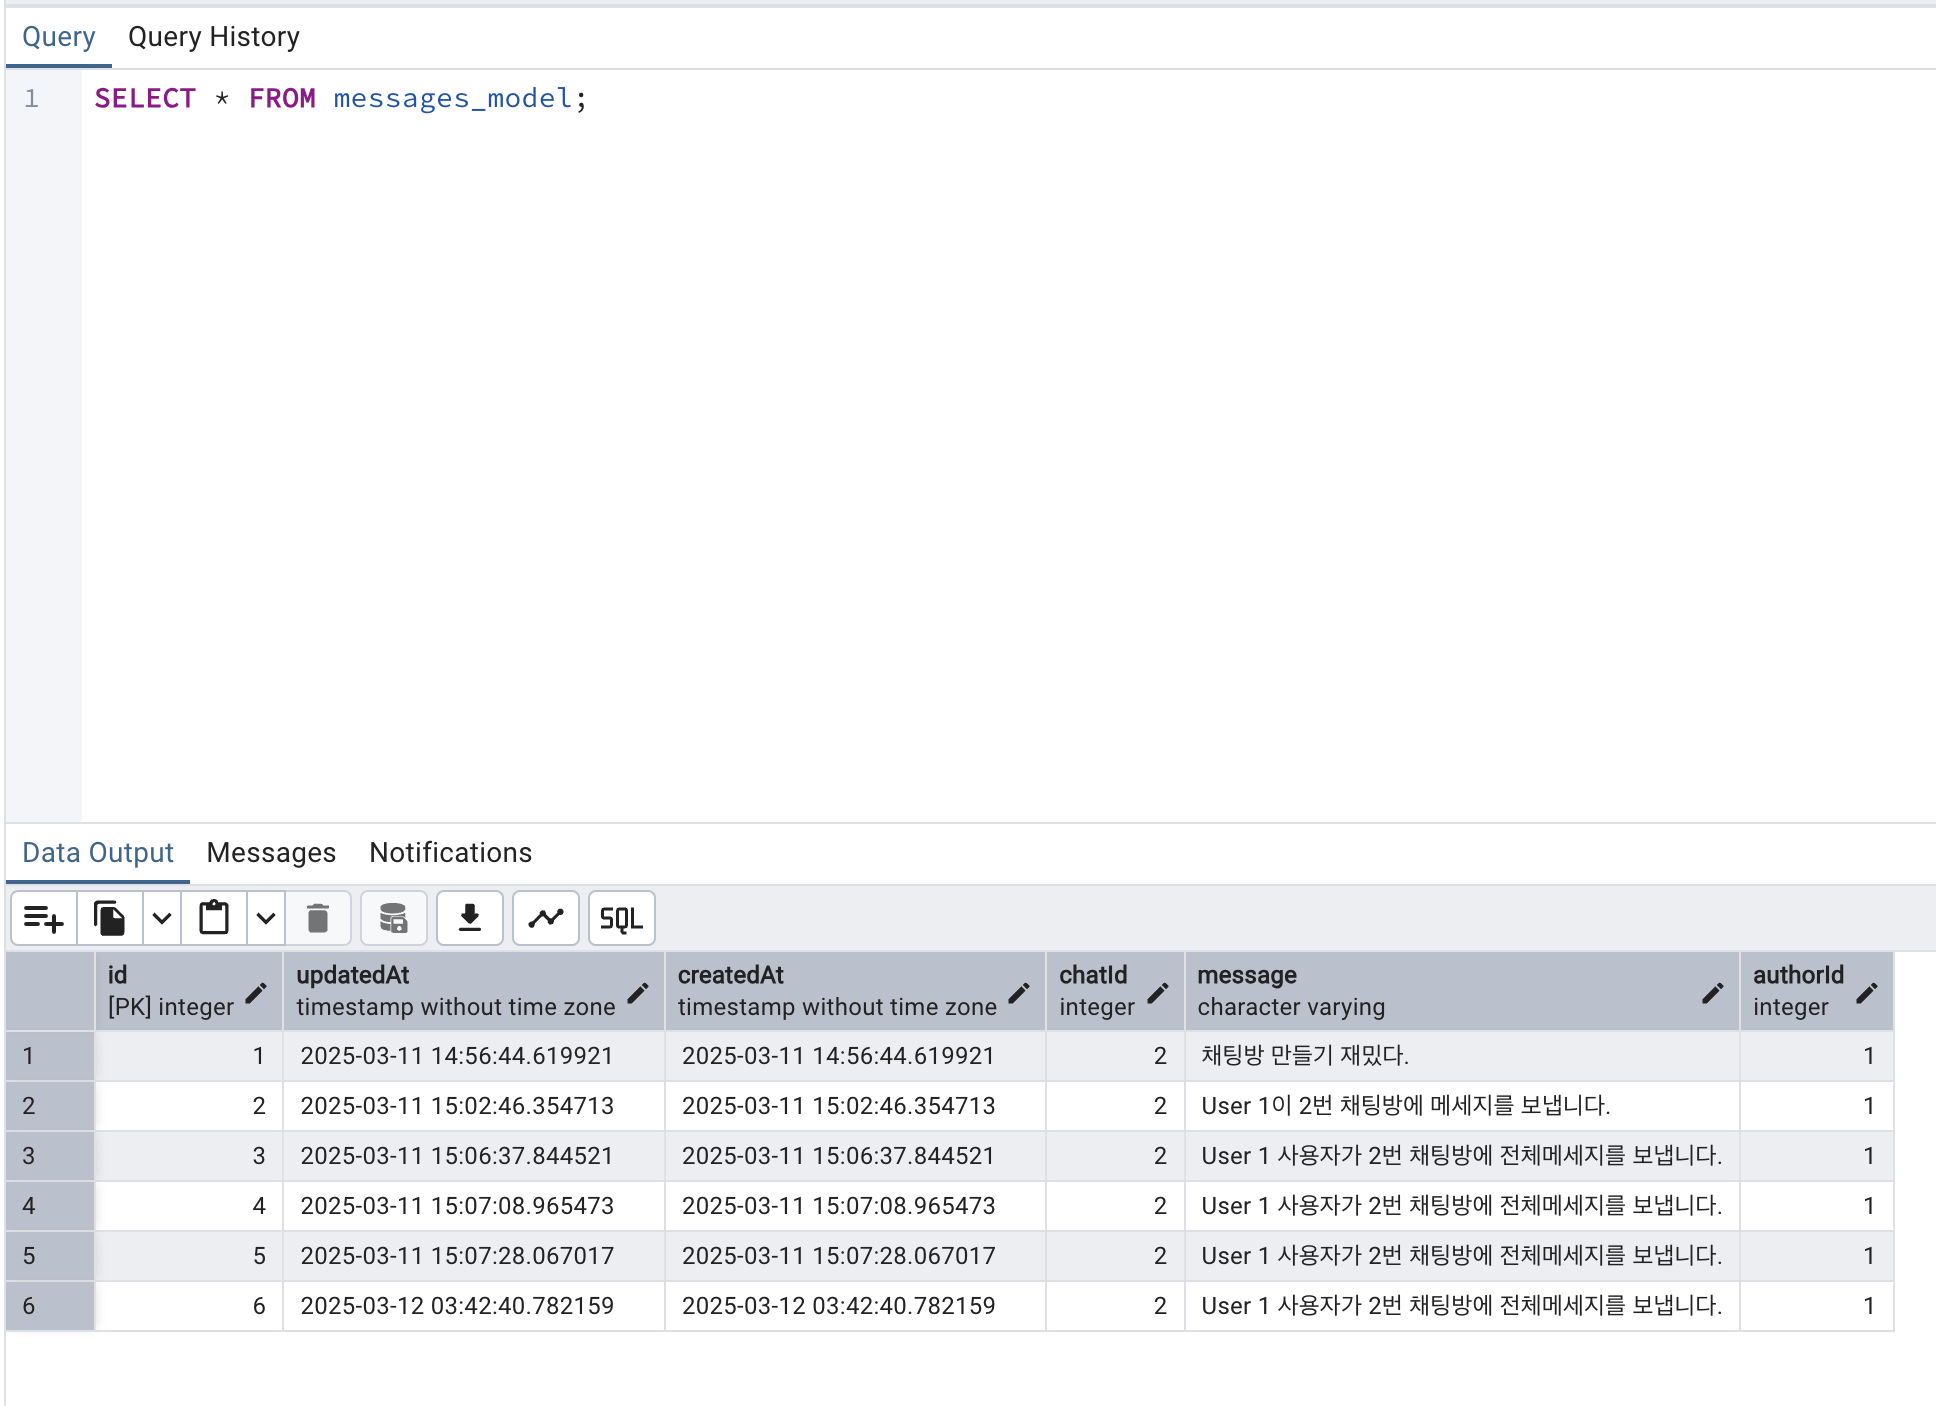Click the SQL toolbar button
This screenshot has height=1406, width=1936.
621,918
